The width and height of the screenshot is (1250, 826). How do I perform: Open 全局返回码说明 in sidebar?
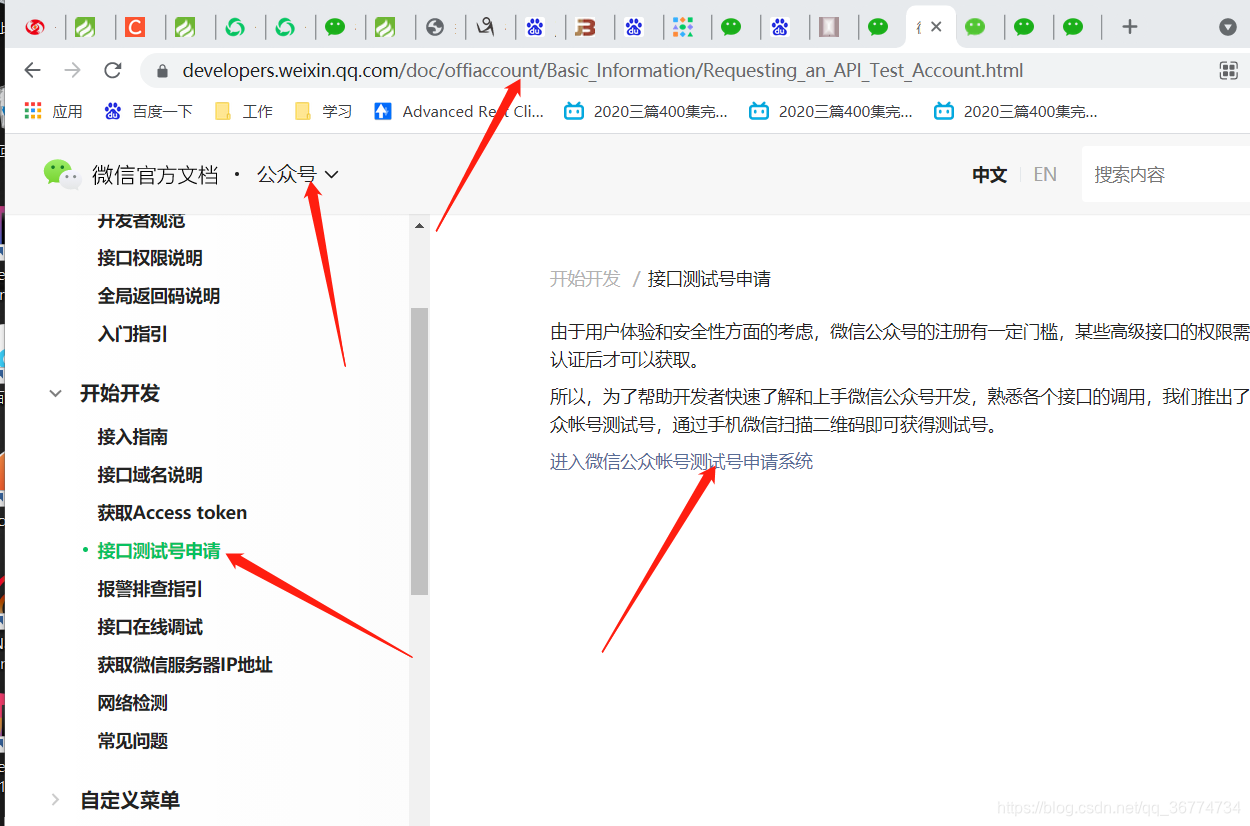click(158, 296)
